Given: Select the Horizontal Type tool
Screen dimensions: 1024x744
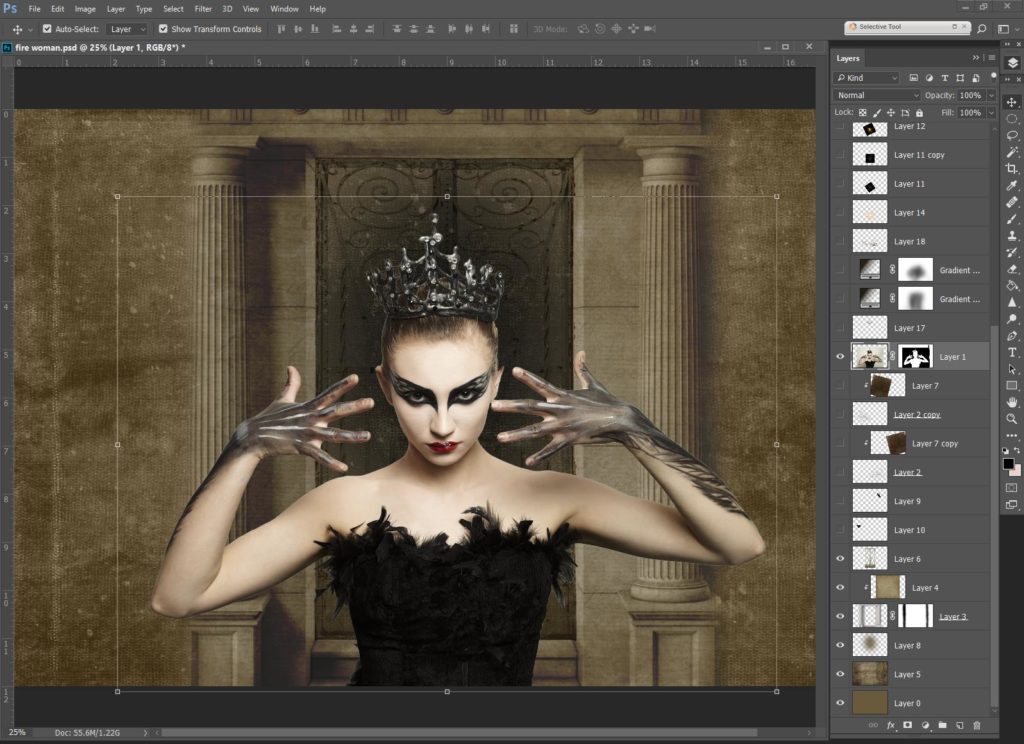Looking at the screenshot, I should pos(1012,352).
